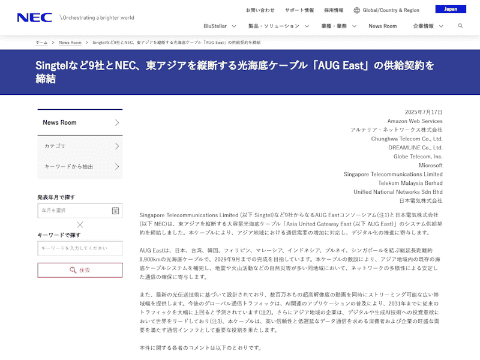The height and width of the screenshot is (360, 480).
Task: Click Singapore Telecommunications Limited in company list
Action: click(x=393, y=174)
